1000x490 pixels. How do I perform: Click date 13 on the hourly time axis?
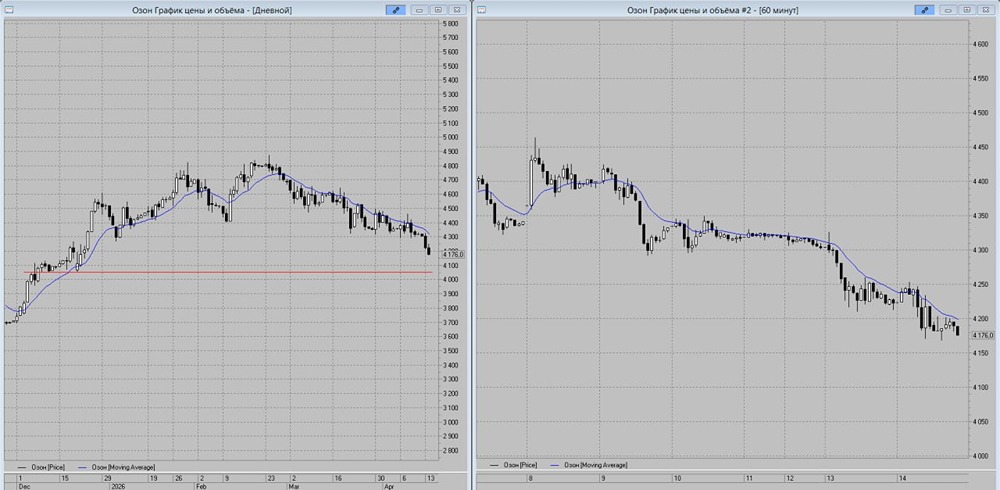coord(830,477)
